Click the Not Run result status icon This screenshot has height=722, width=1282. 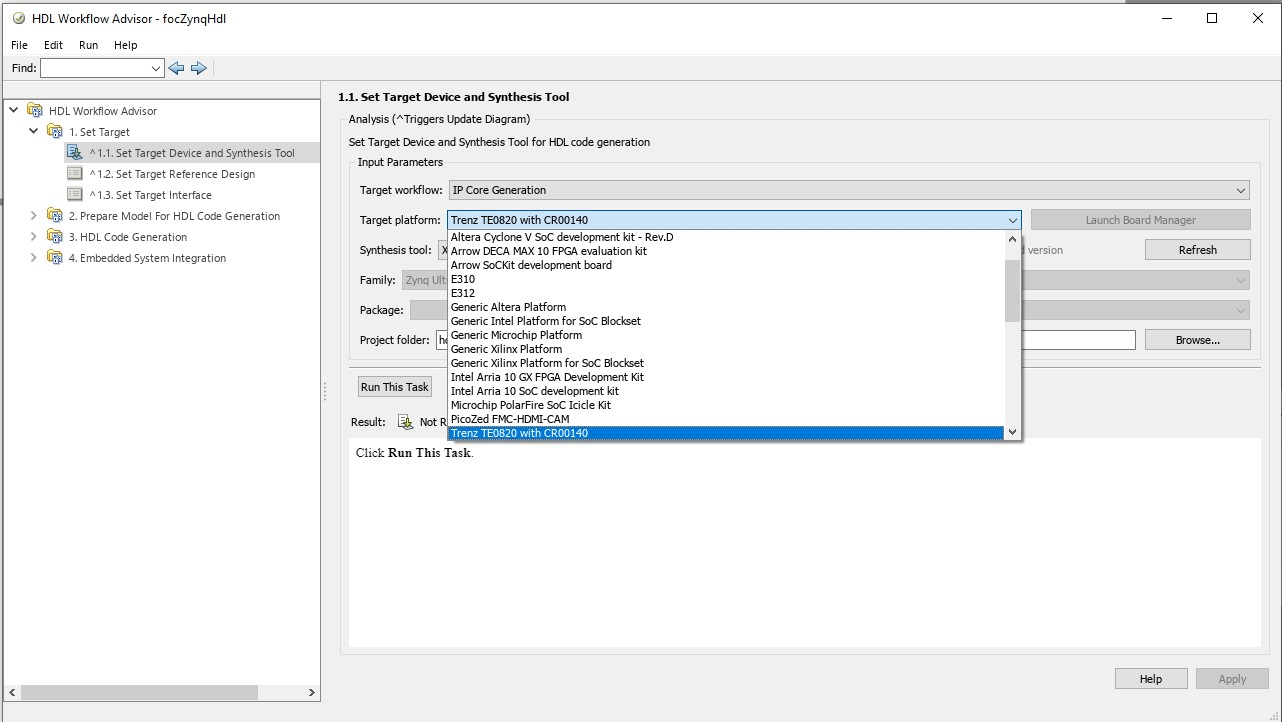click(x=406, y=421)
